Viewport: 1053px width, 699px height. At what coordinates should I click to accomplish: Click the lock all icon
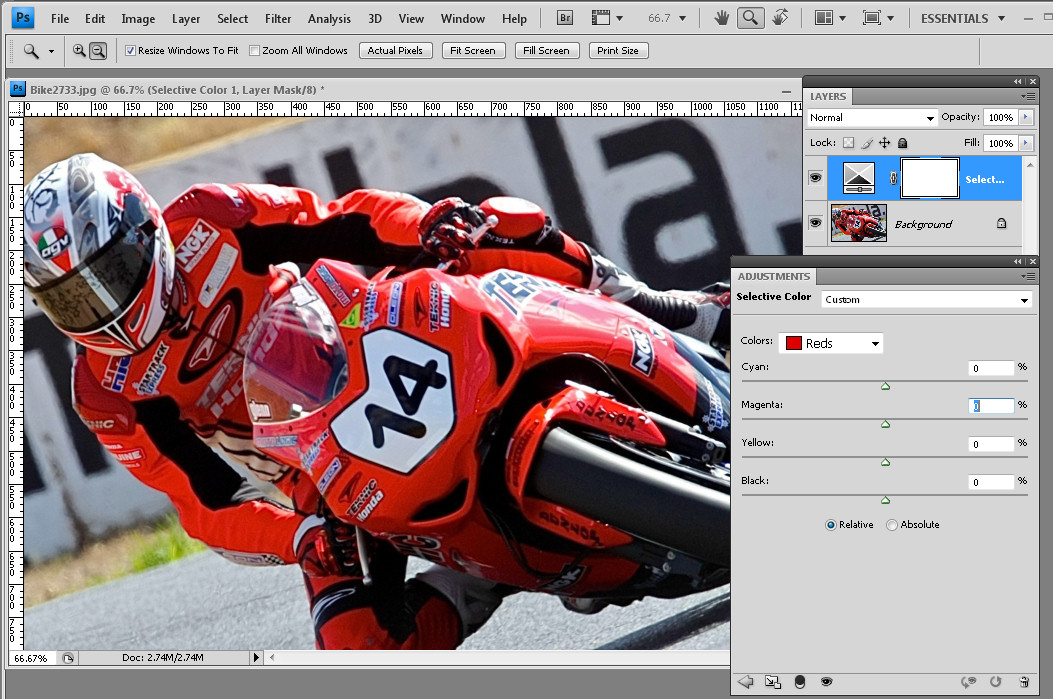[903, 142]
